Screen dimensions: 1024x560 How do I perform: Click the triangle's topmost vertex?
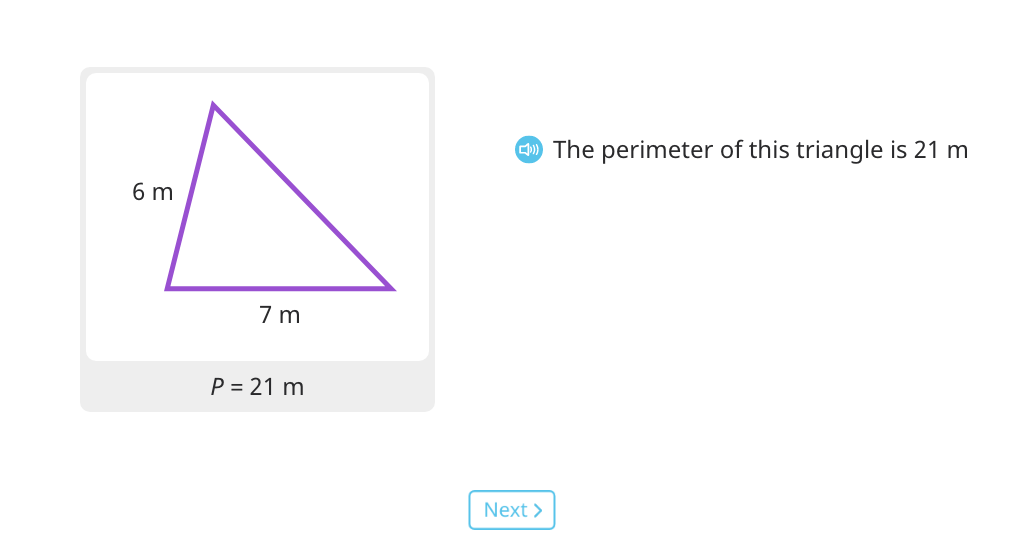pyautogui.click(x=213, y=104)
